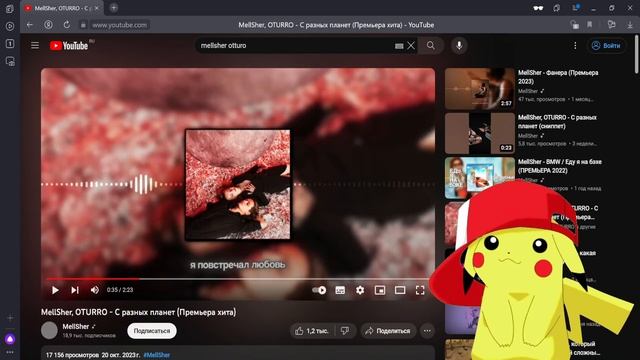640x360 pixels.
Task: Click the www.youtube.com address field
Action: point(119,25)
